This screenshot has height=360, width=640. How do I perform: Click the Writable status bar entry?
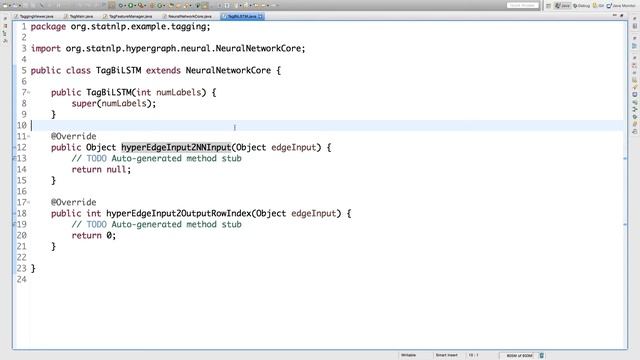click(x=408, y=355)
